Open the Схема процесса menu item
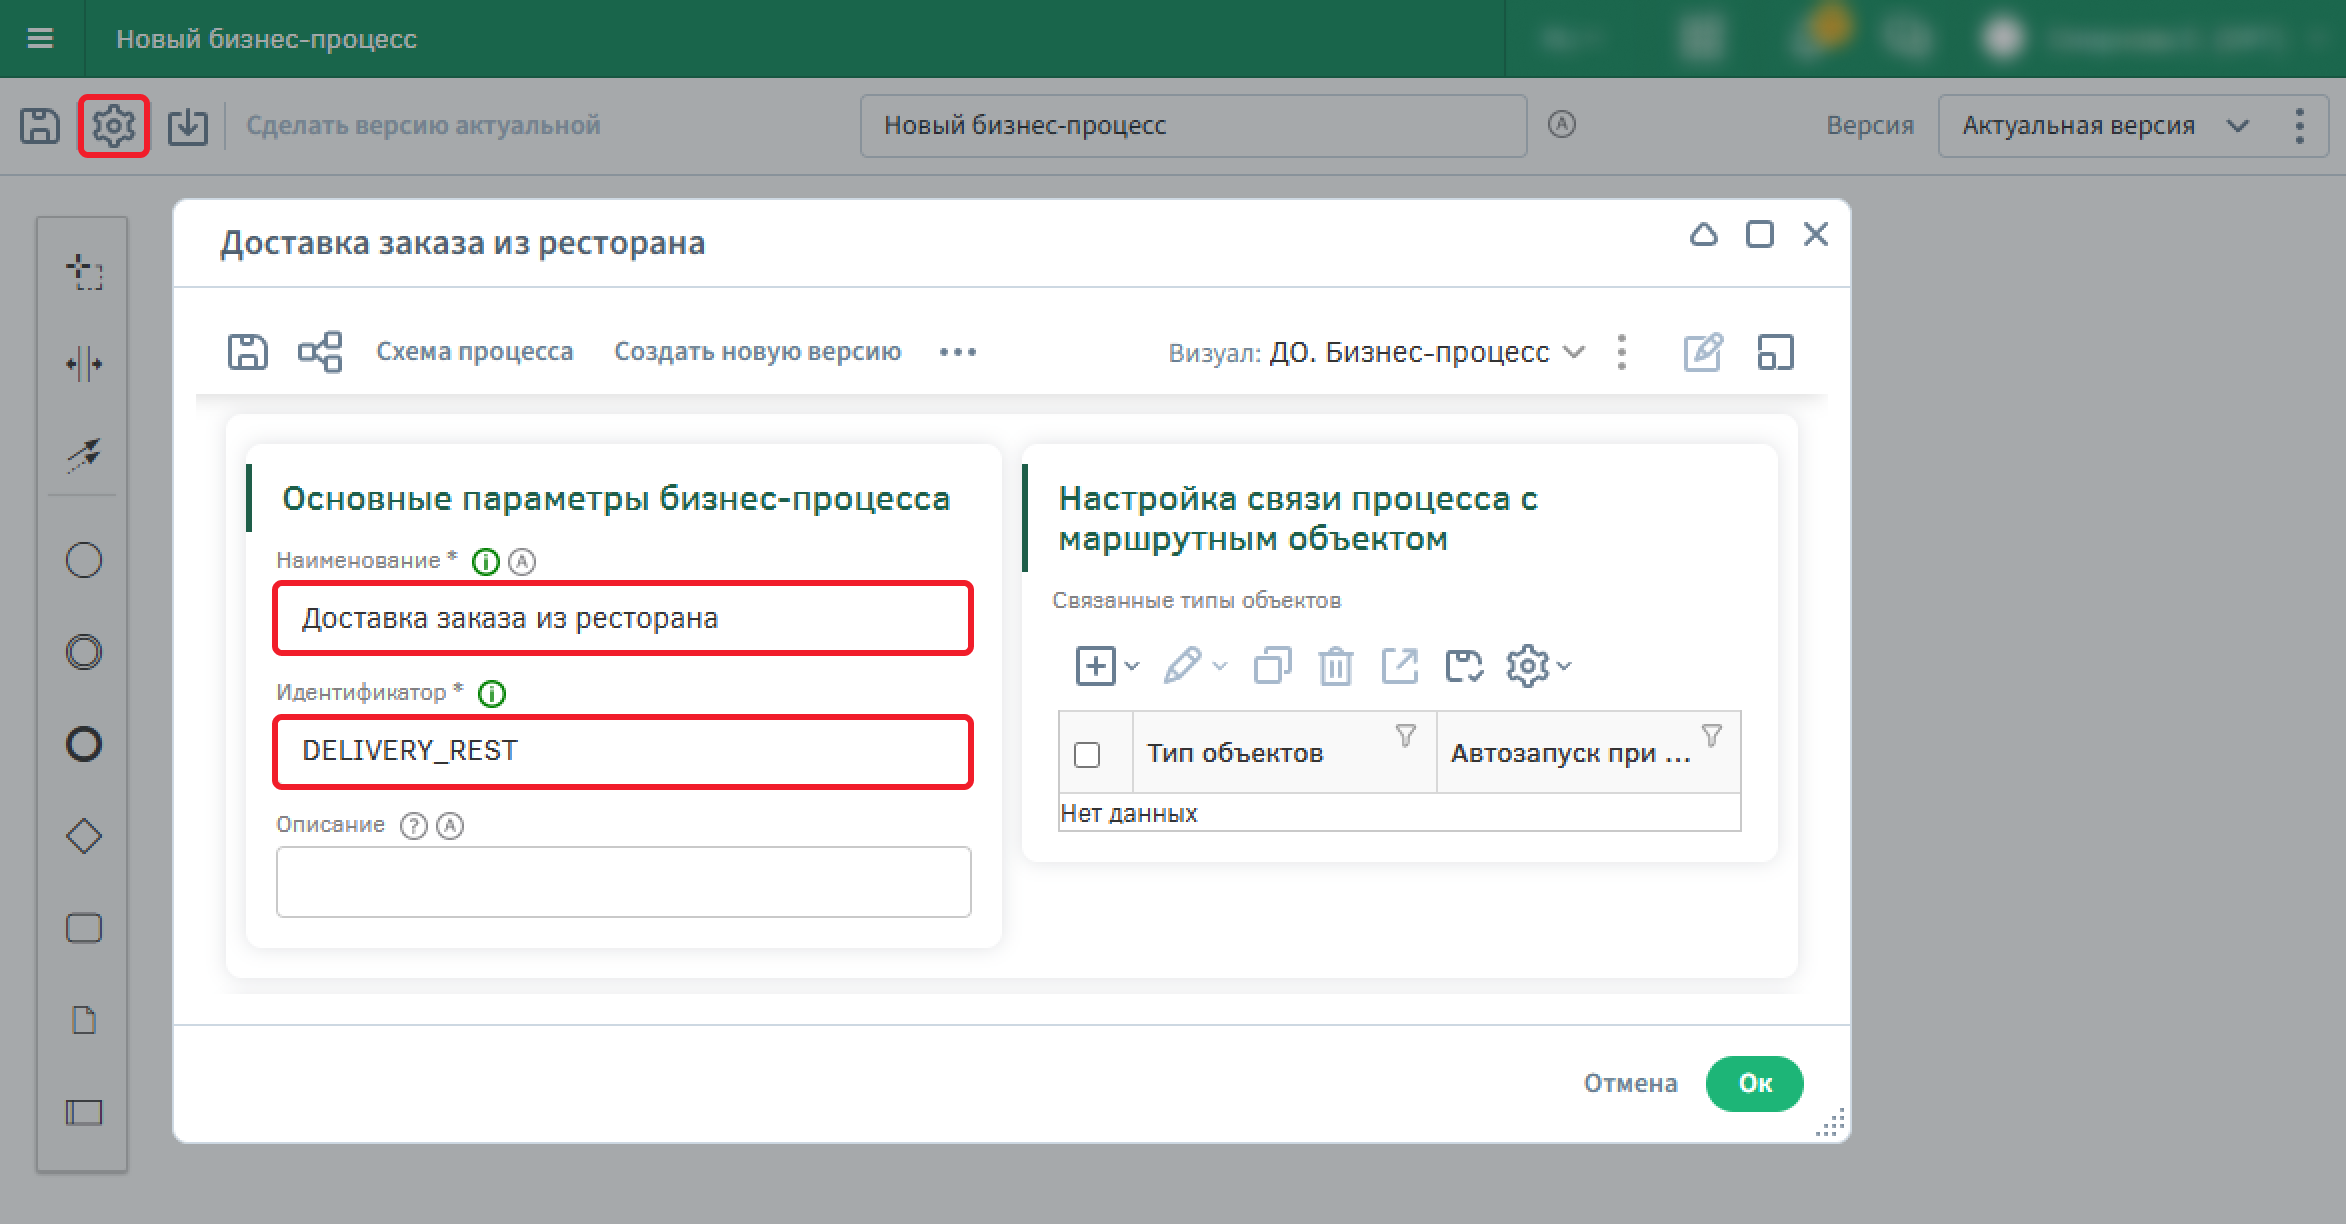Image resolution: width=2346 pixels, height=1224 pixels. point(474,352)
